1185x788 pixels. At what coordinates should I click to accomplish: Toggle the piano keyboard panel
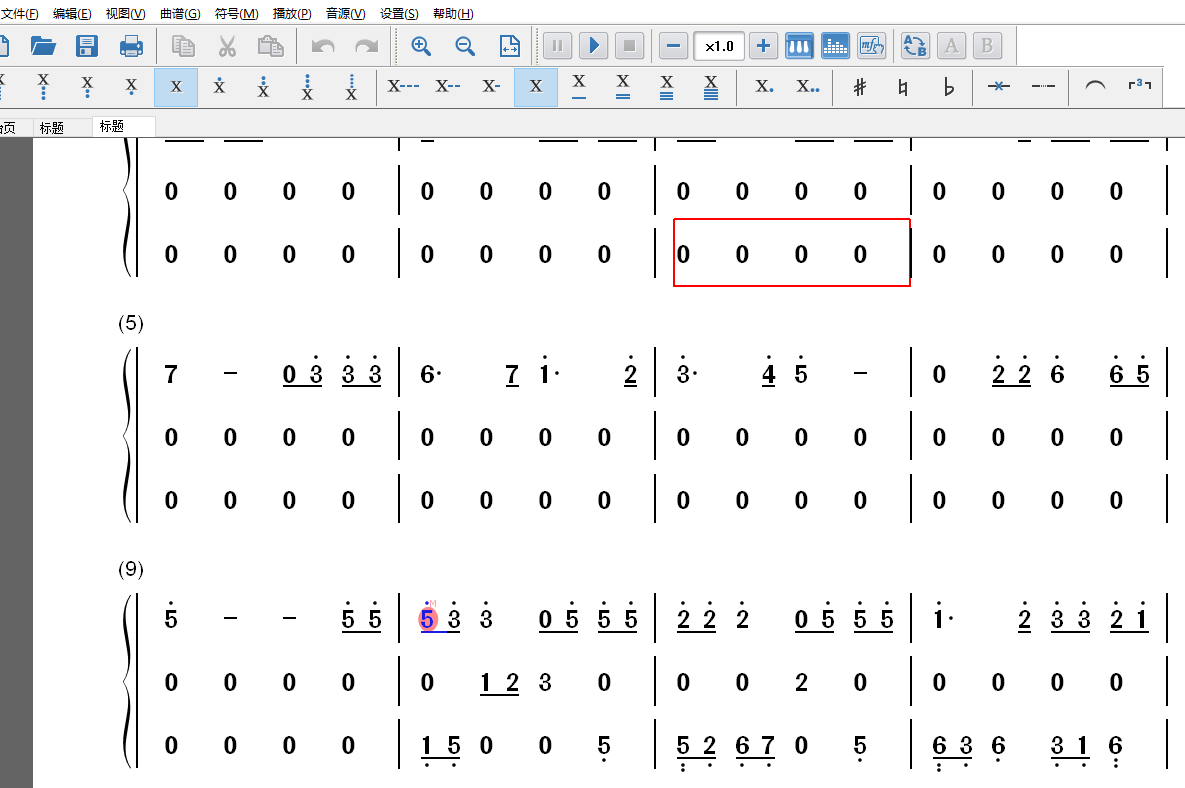tap(799, 46)
